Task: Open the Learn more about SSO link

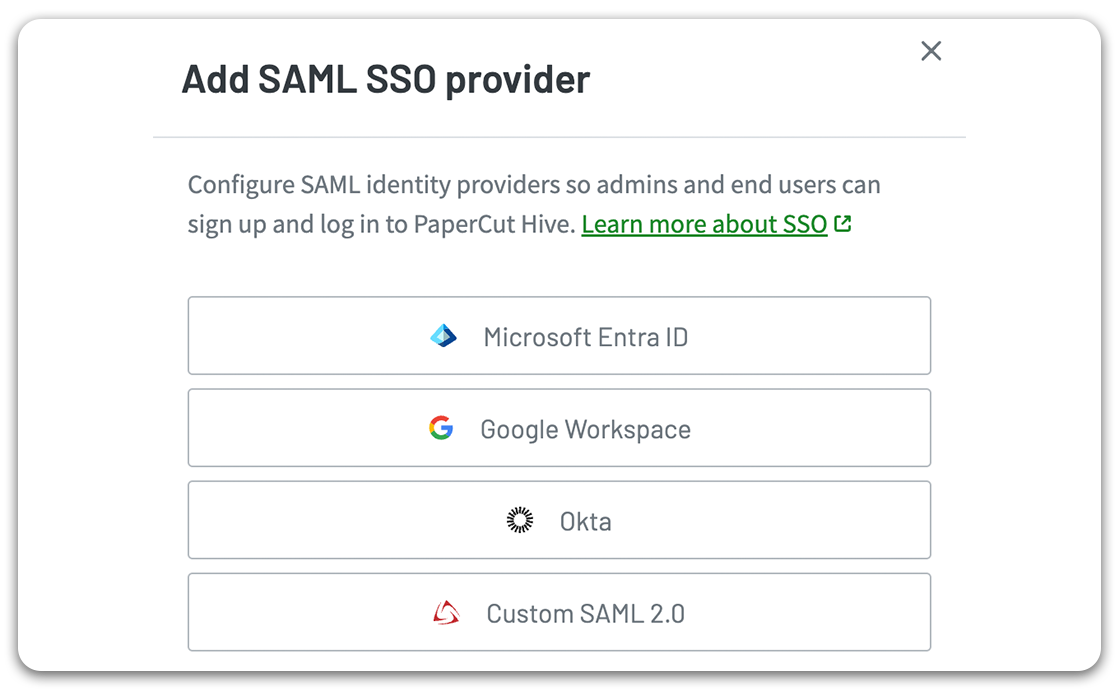Action: click(x=704, y=225)
